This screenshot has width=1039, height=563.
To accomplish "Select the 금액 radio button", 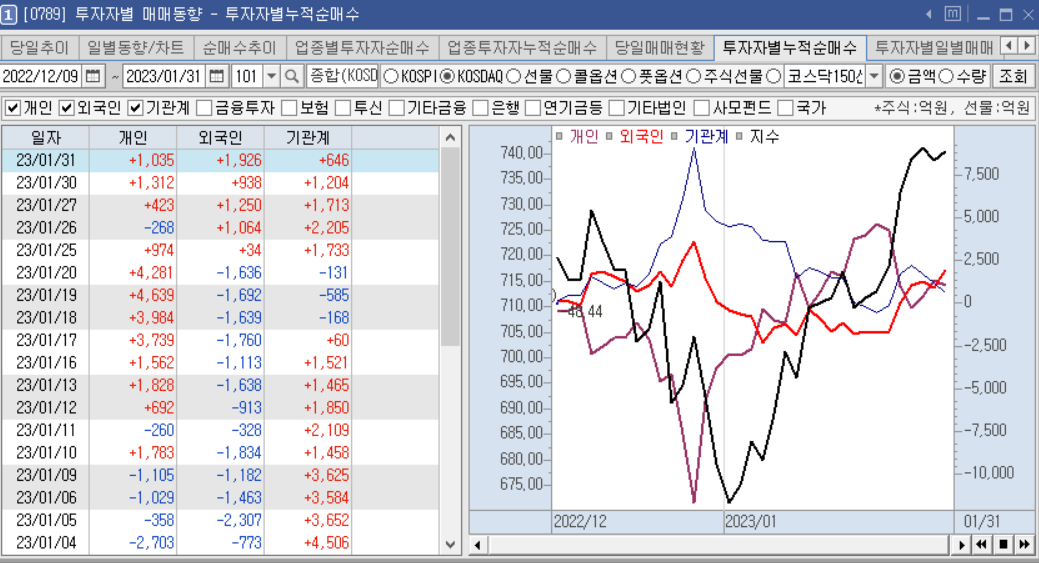I will pos(897,77).
